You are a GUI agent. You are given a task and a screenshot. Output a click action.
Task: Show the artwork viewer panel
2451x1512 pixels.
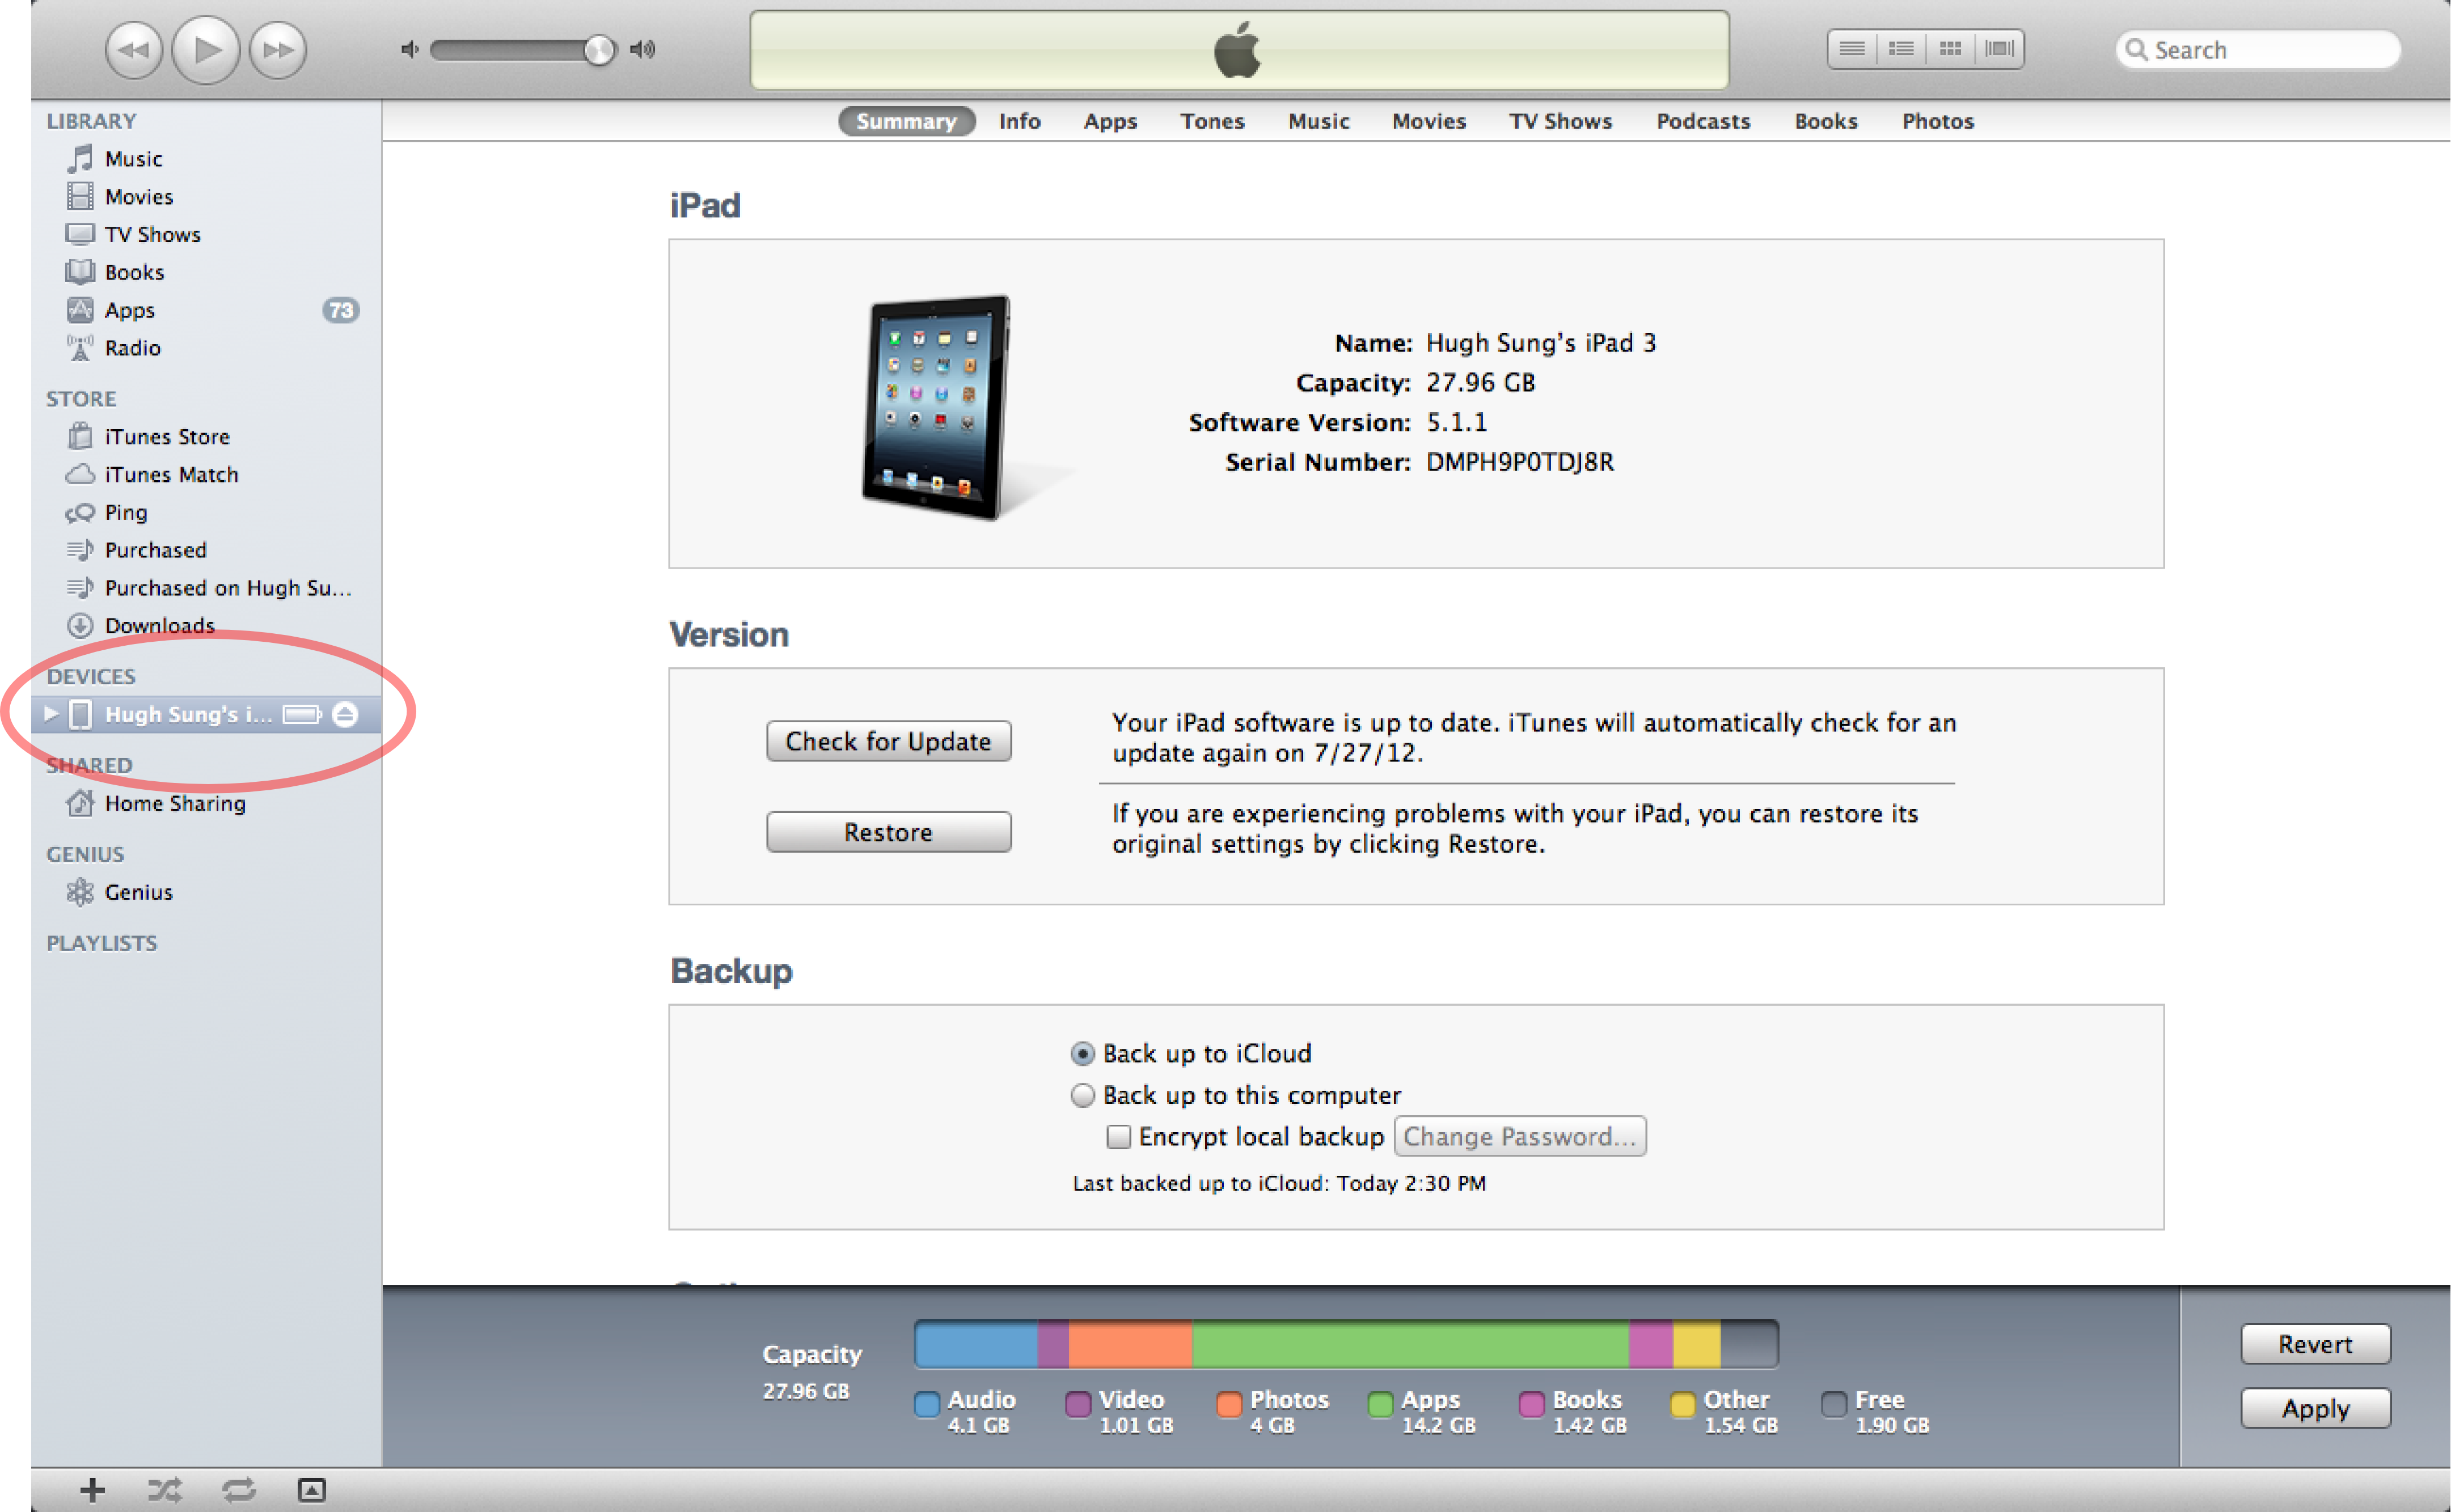click(x=312, y=1490)
